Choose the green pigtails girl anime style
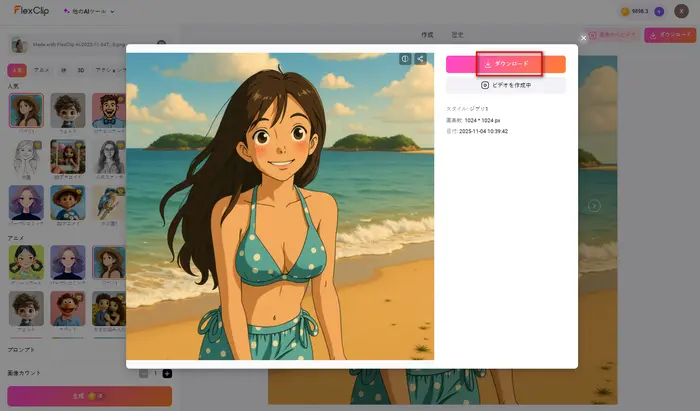This screenshot has height=411, width=700. point(26,262)
